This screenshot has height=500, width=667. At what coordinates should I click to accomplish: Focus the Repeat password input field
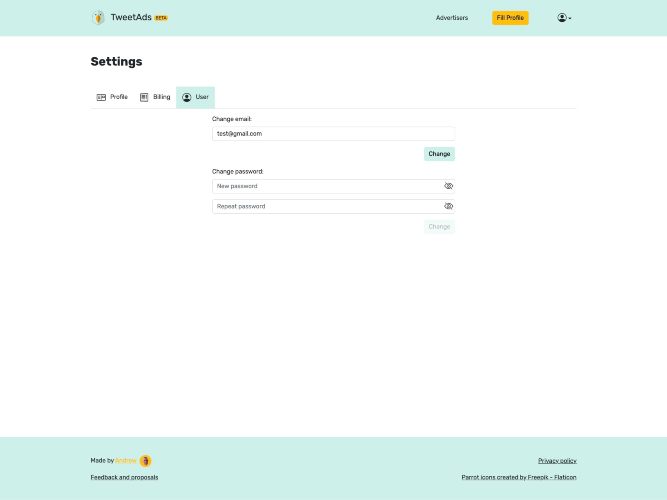pyautogui.click(x=334, y=206)
